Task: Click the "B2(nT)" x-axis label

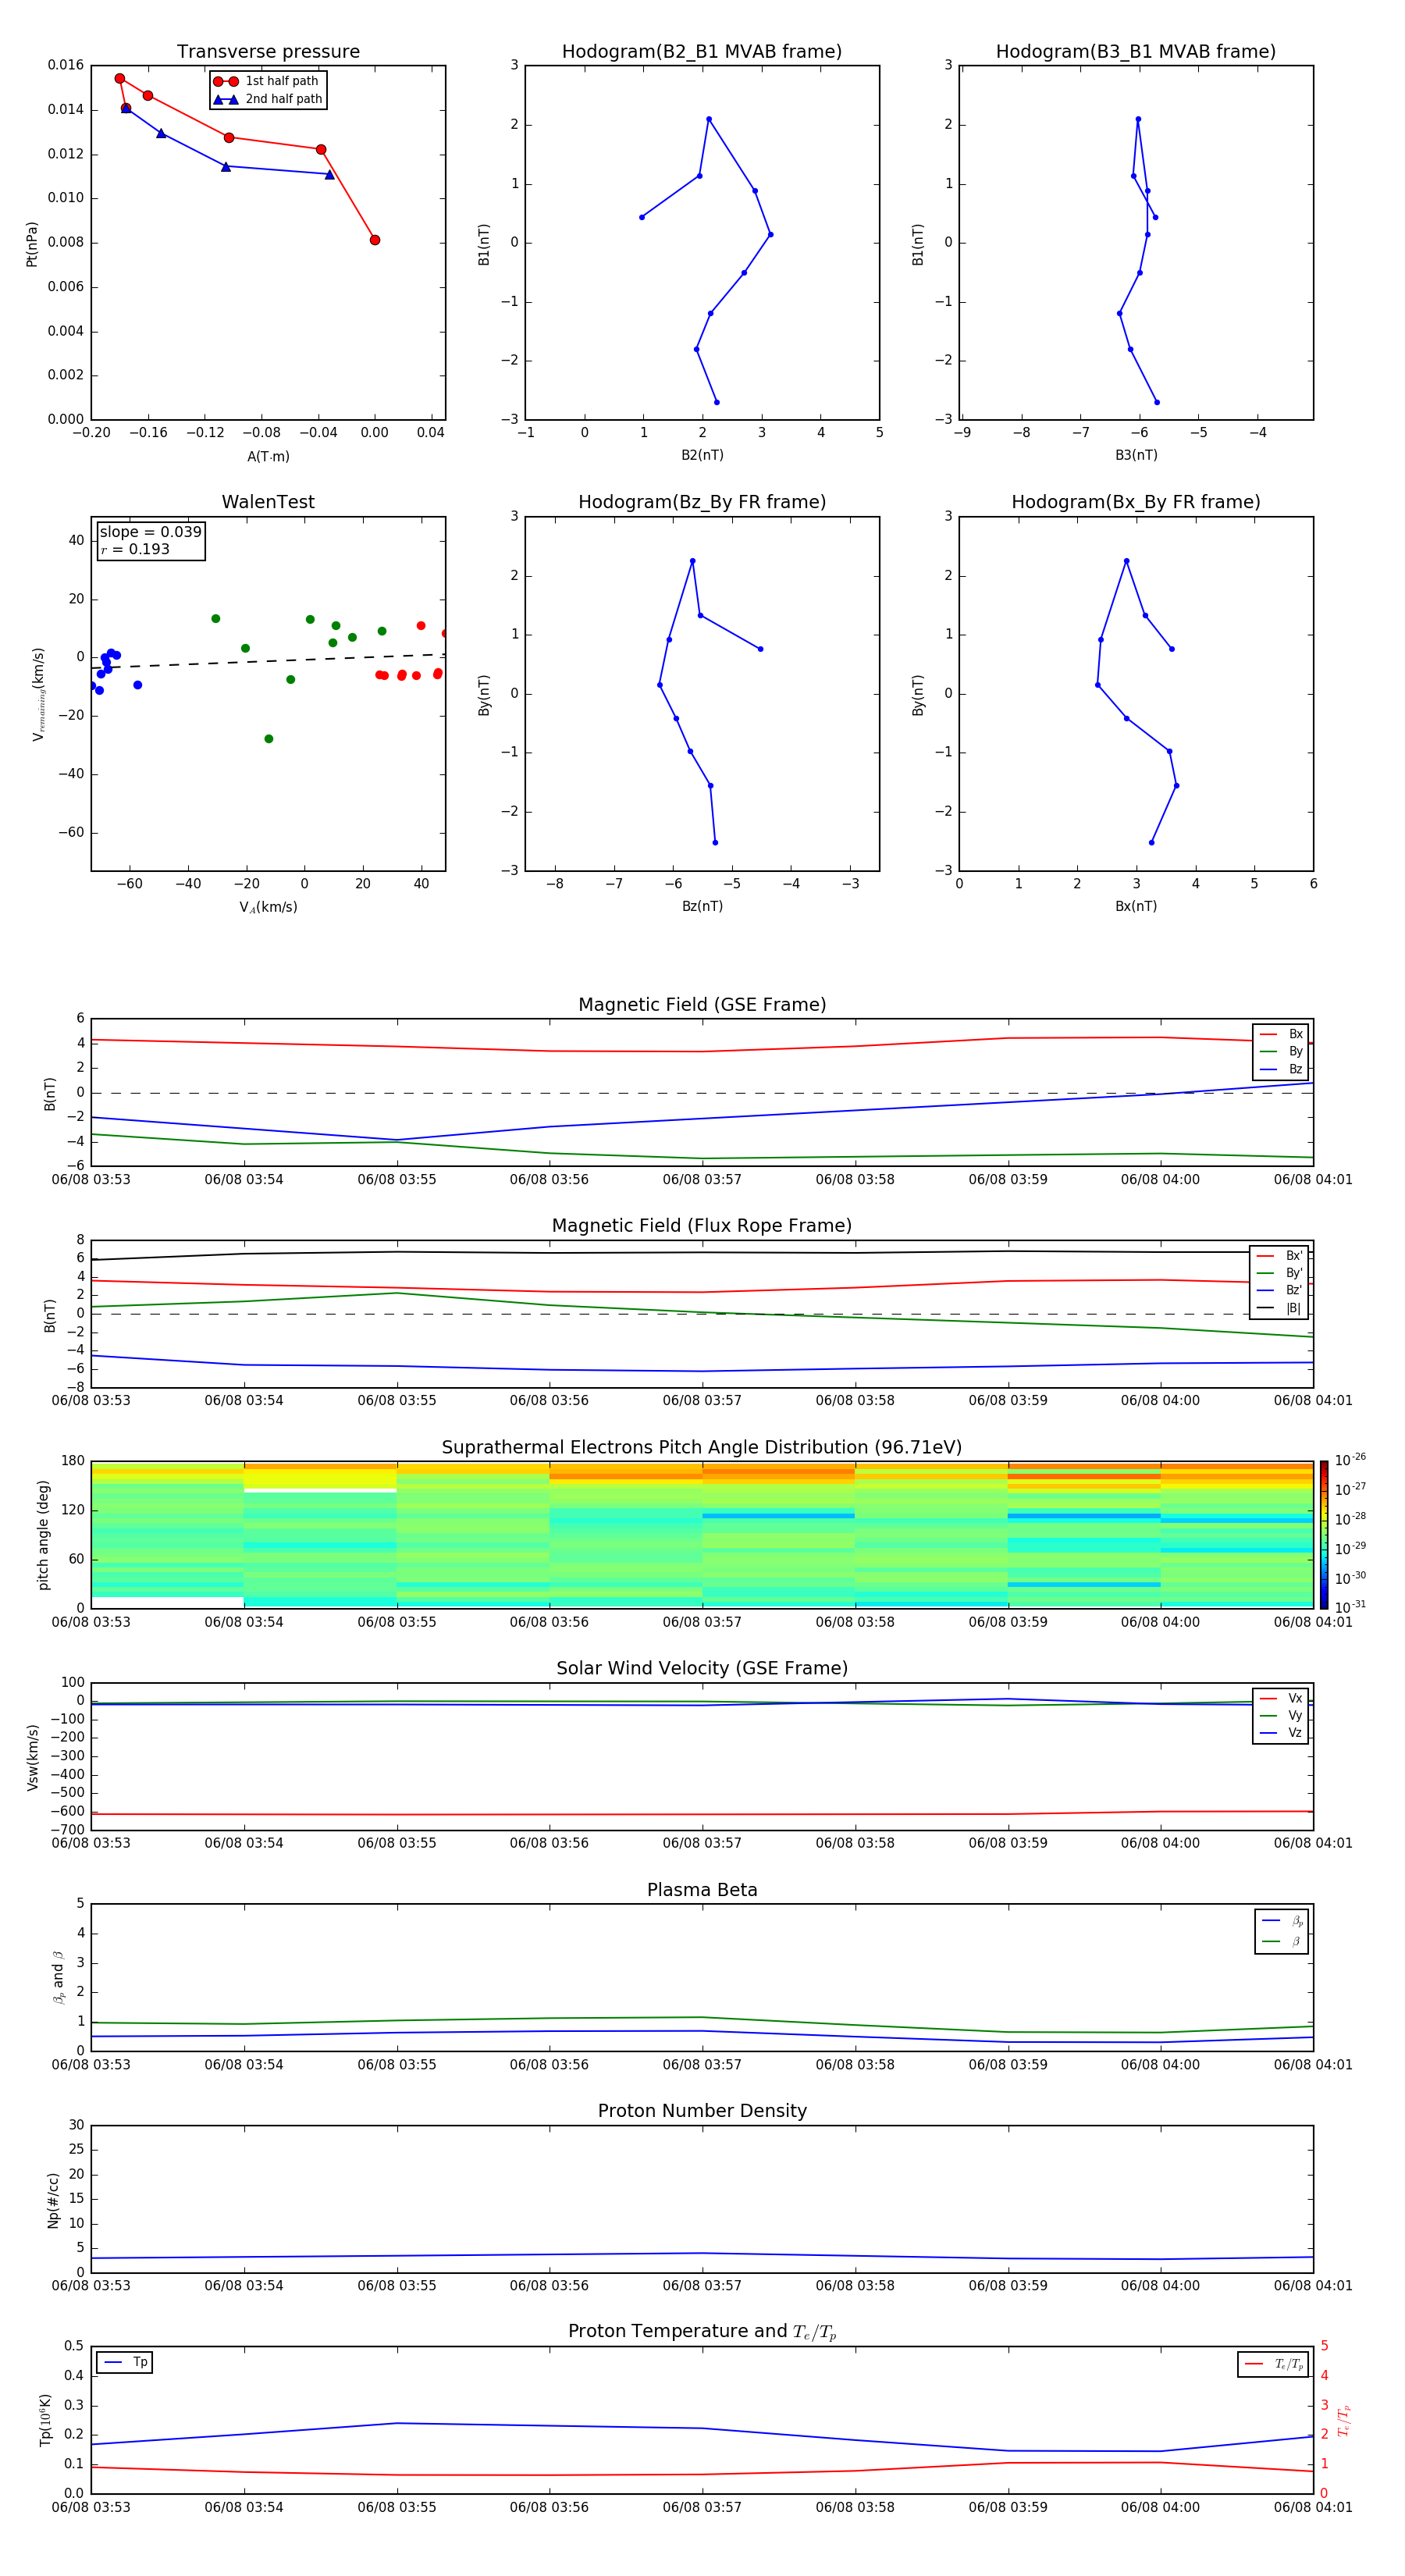Action: pyautogui.click(x=702, y=455)
